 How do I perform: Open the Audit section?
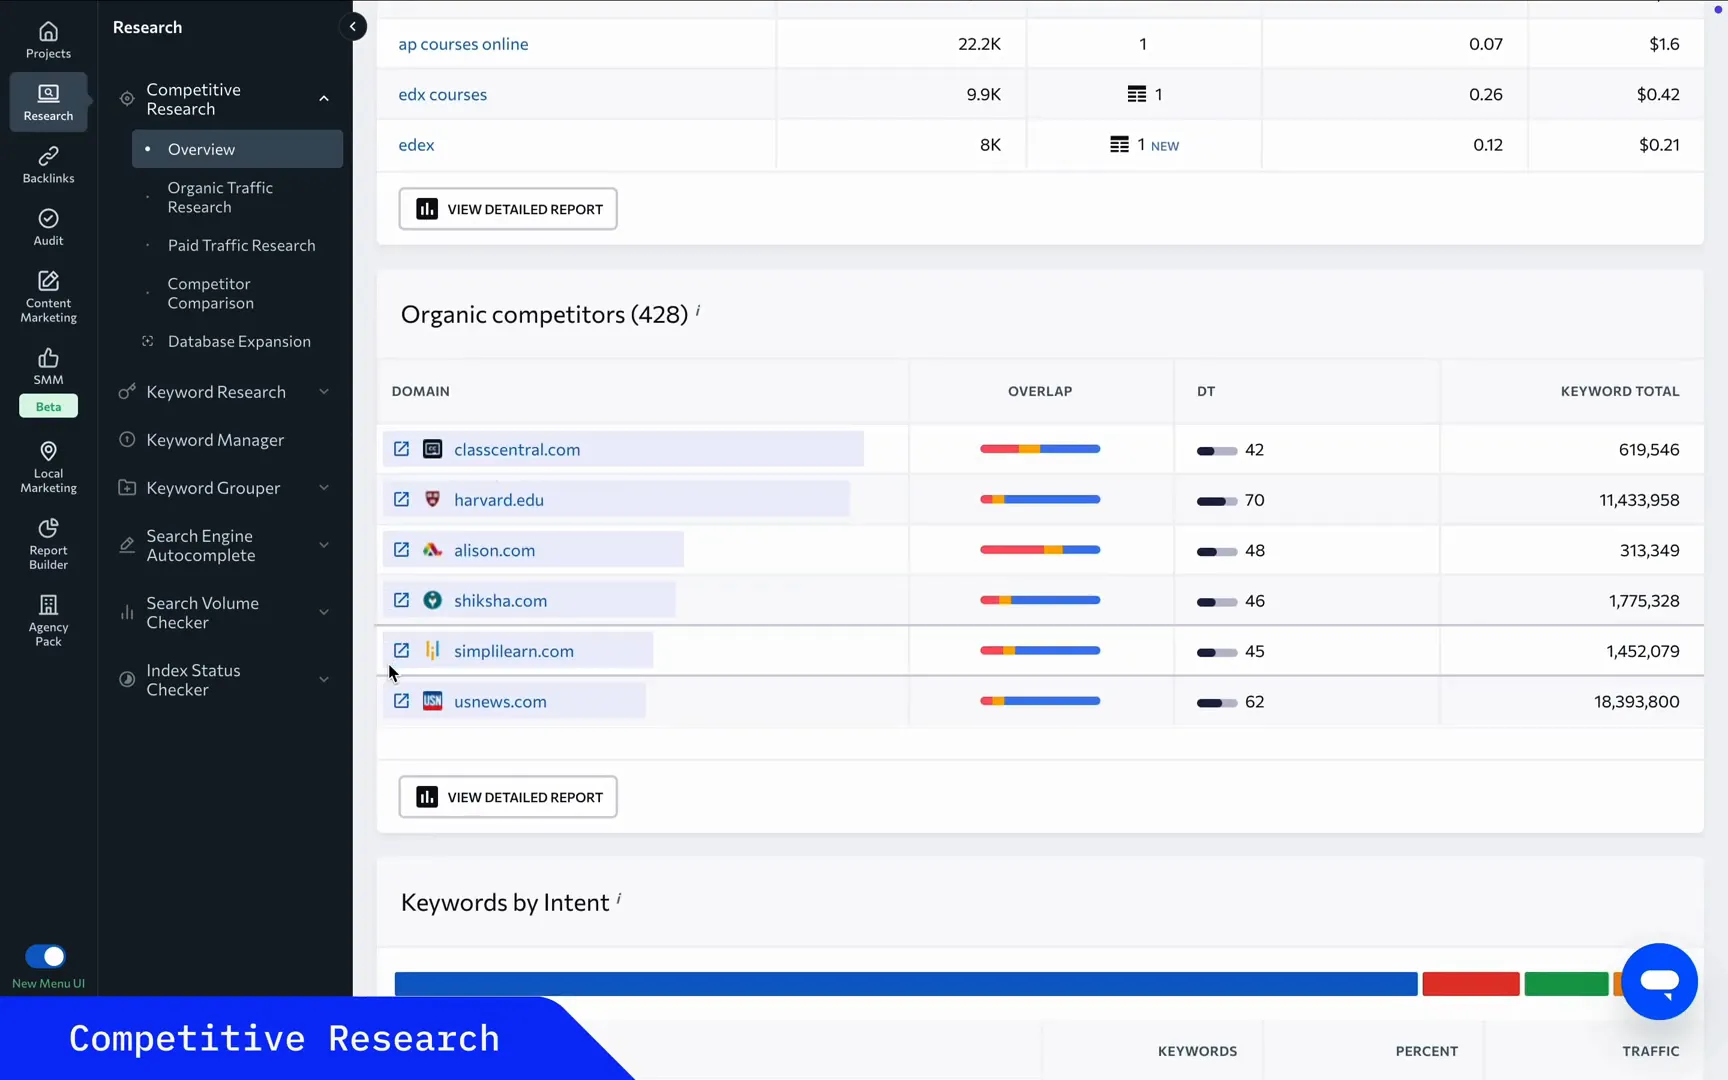point(47,226)
